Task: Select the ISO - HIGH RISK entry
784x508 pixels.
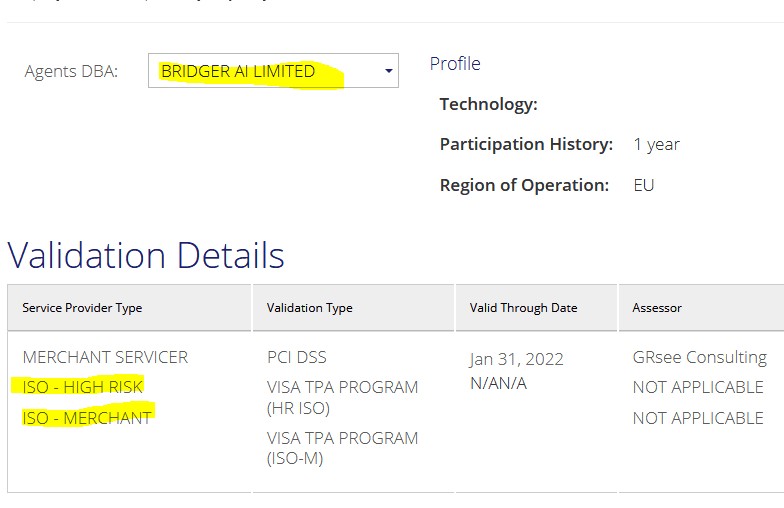Action: [x=82, y=387]
